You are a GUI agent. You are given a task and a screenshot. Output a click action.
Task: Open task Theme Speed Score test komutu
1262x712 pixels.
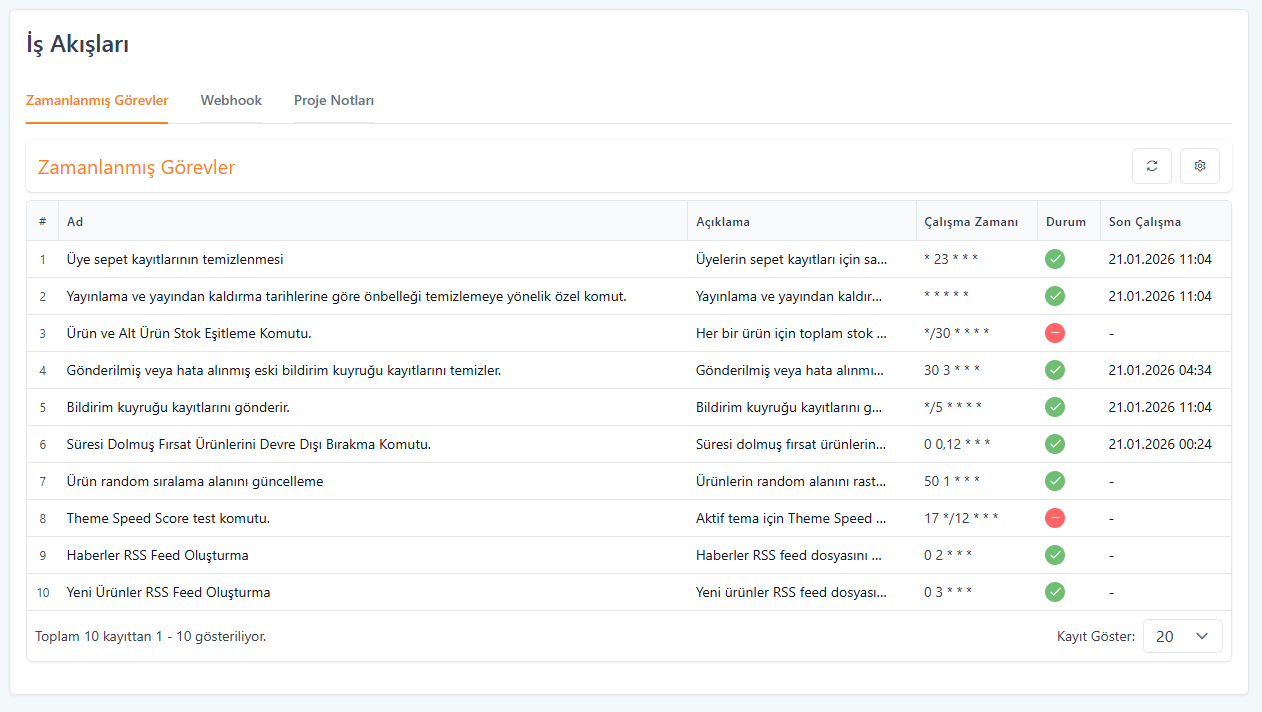coord(168,518)
